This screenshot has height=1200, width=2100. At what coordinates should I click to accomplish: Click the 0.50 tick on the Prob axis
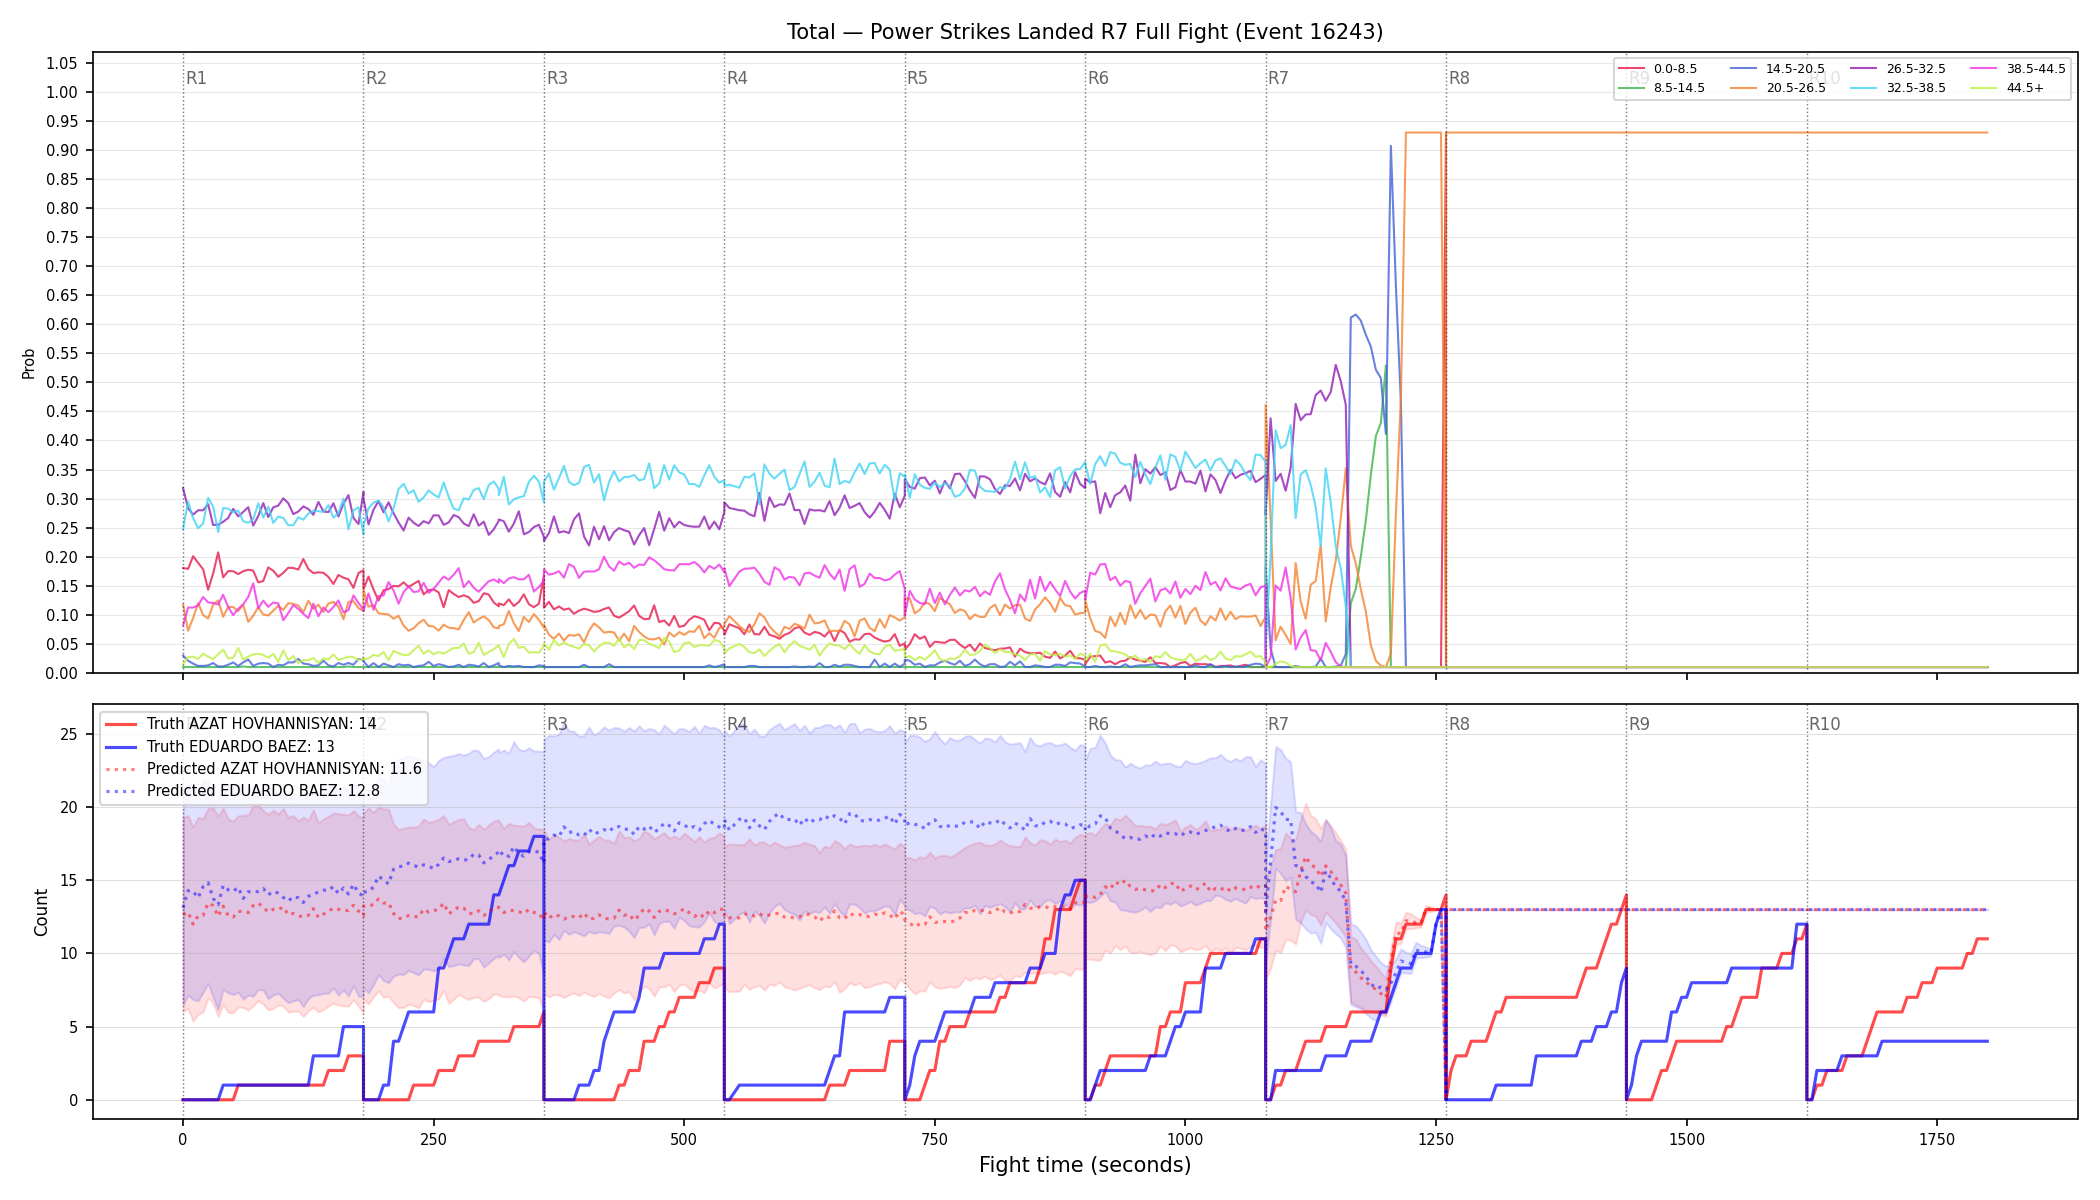point(62,382)
